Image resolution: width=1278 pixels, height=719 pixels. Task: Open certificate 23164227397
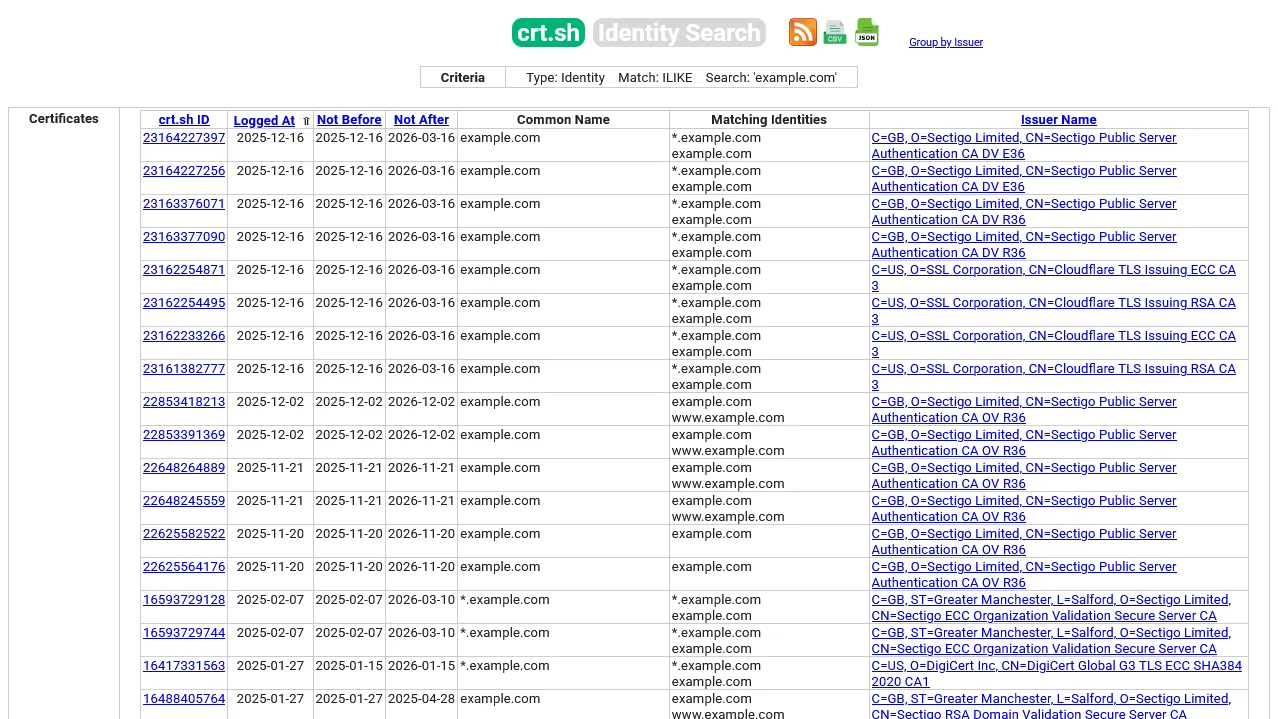(183, 138)
